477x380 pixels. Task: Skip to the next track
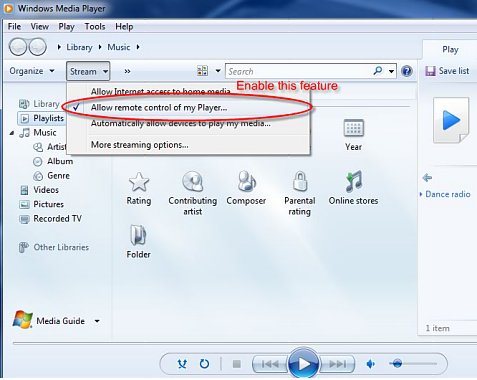[x=337, y=364]
